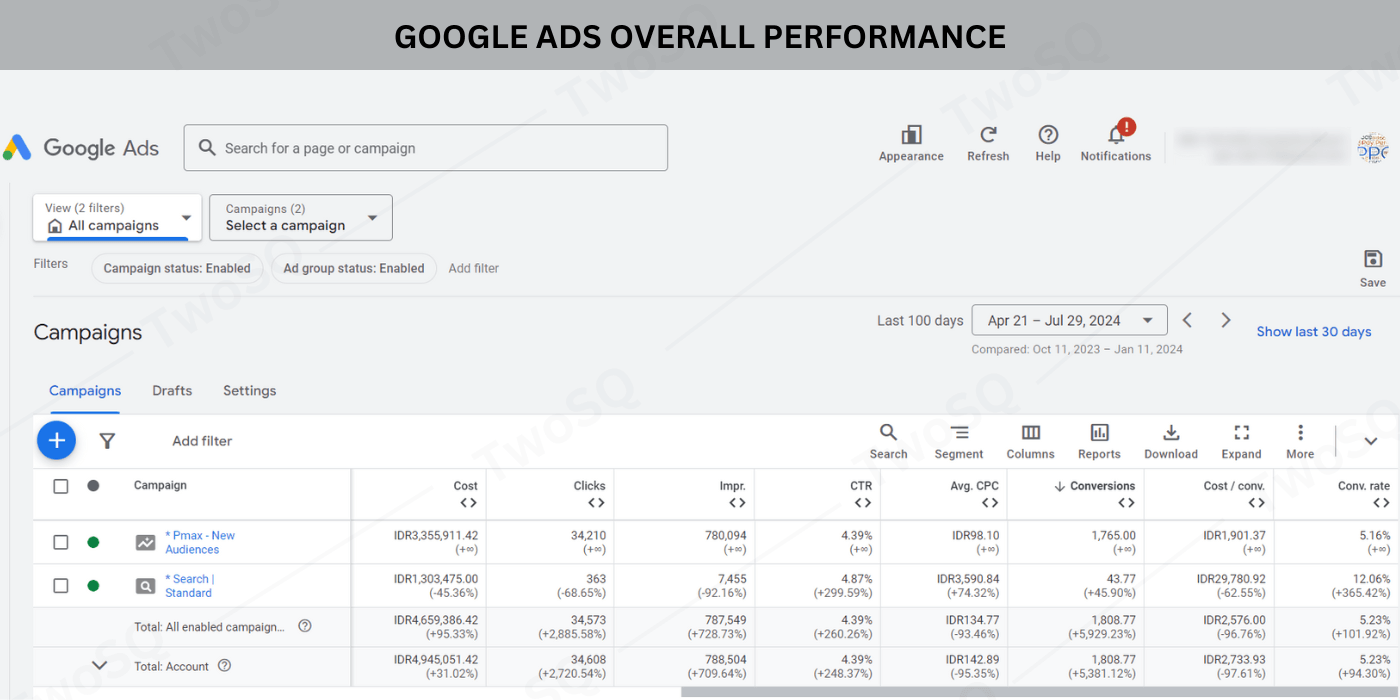Open the date range Apr 21 – Jul 29 dropdown
Image resolution: width=1400 pixels, height=700 pixels.
1069,320
